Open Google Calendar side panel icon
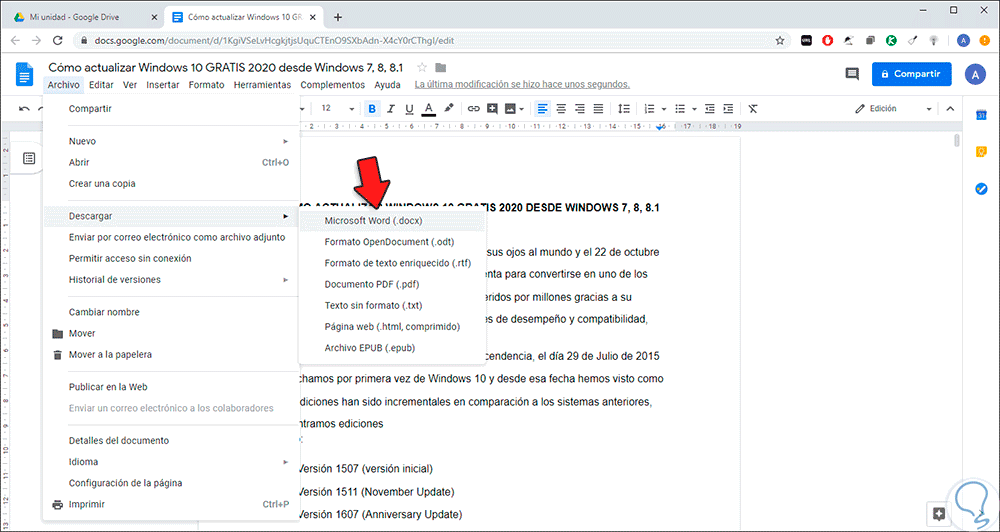The height and width of the screenshot is (532, 1000). point(982,115)
